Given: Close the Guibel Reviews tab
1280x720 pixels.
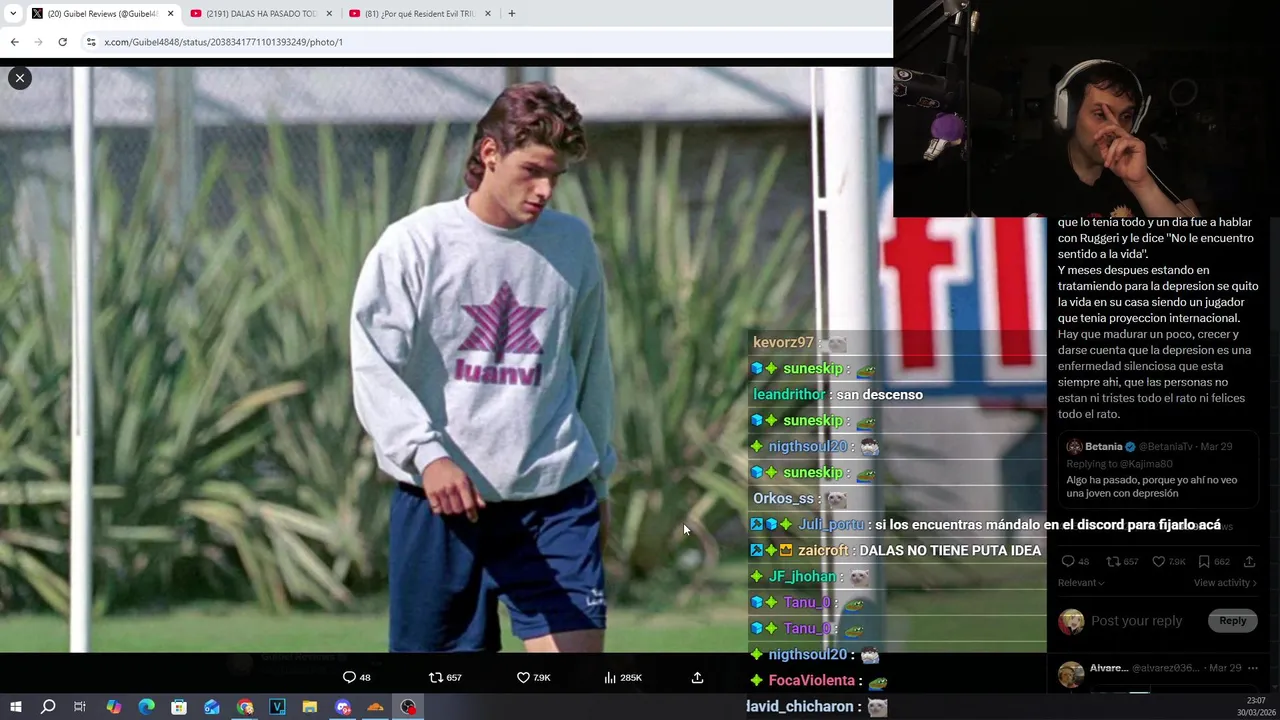Looking at the screenshot, I should point(170,13).
